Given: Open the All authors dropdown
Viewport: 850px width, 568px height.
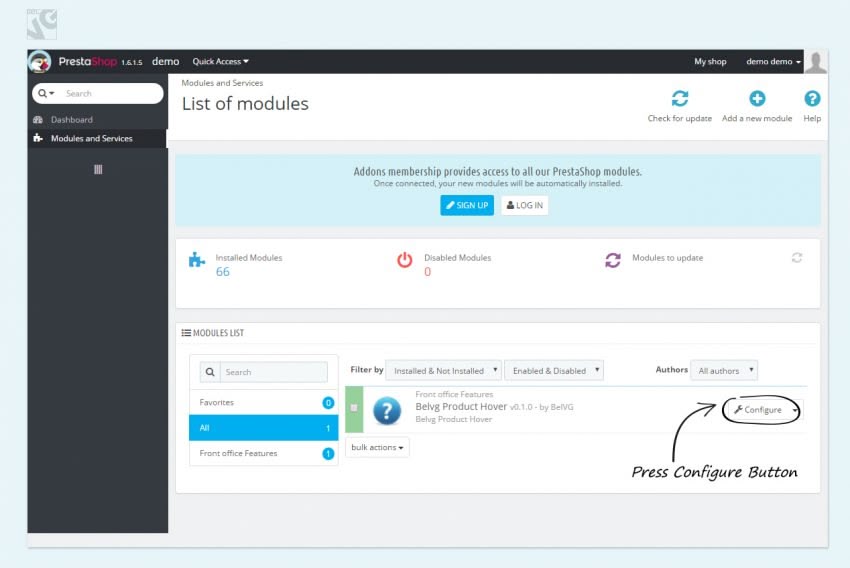Looking at the screenshot, I should [x=724, y=371].
